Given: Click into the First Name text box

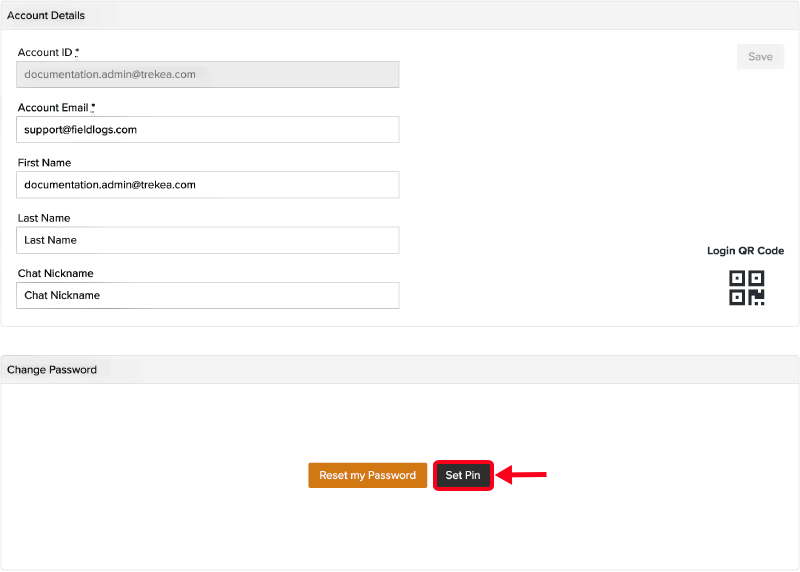Looking at the screenshot, I should pyautogui.click(x=208, y=185).
